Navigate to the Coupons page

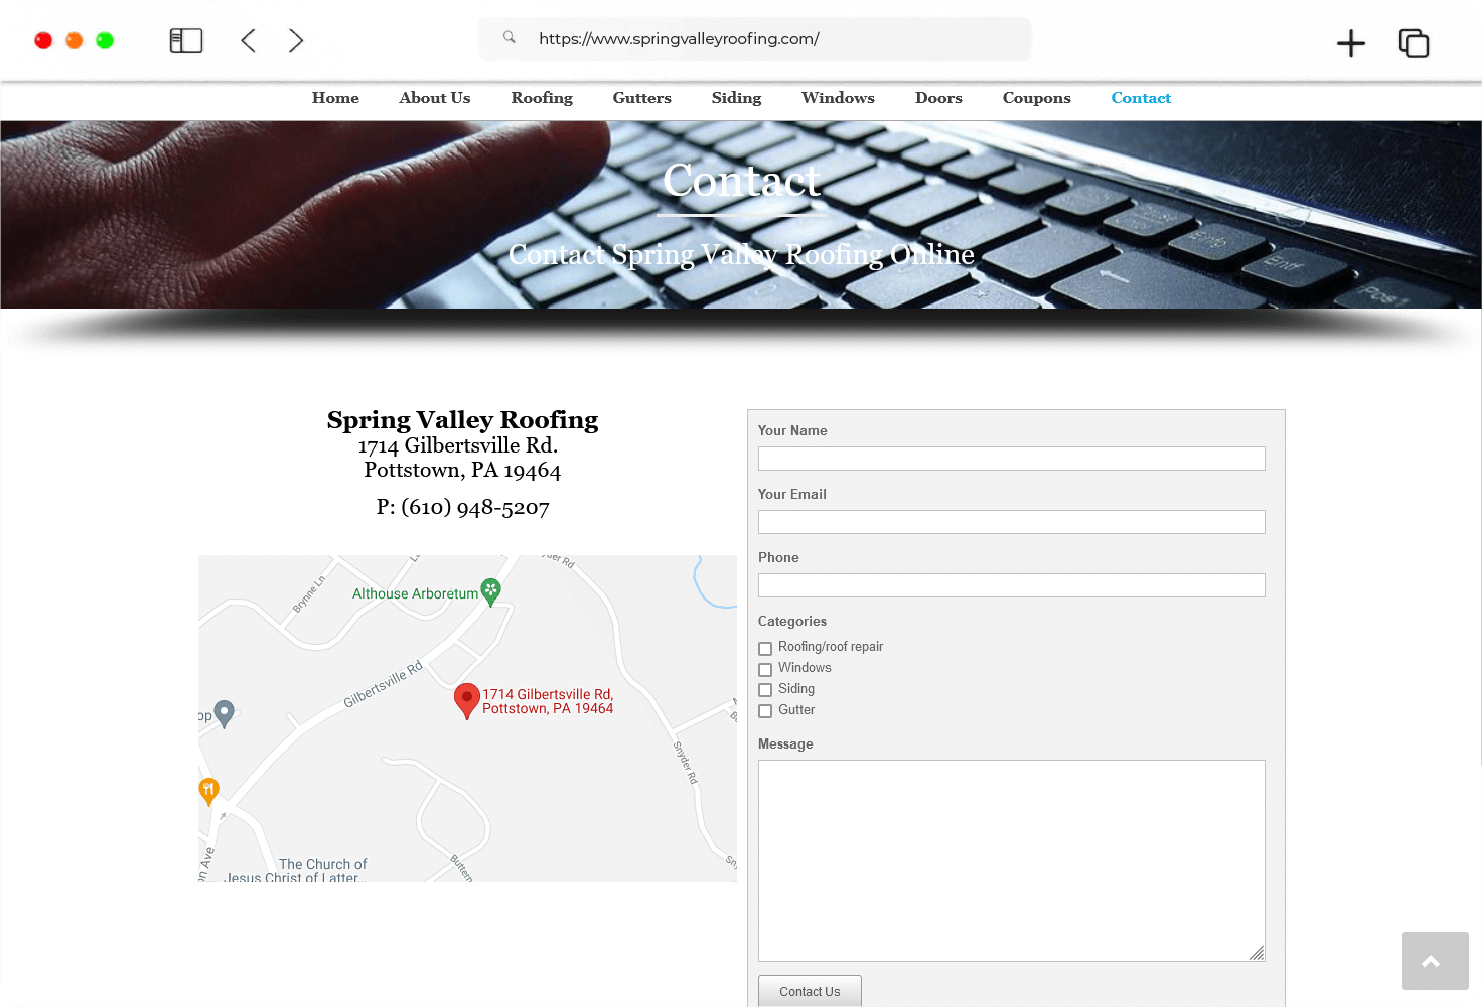[1036, 98]
